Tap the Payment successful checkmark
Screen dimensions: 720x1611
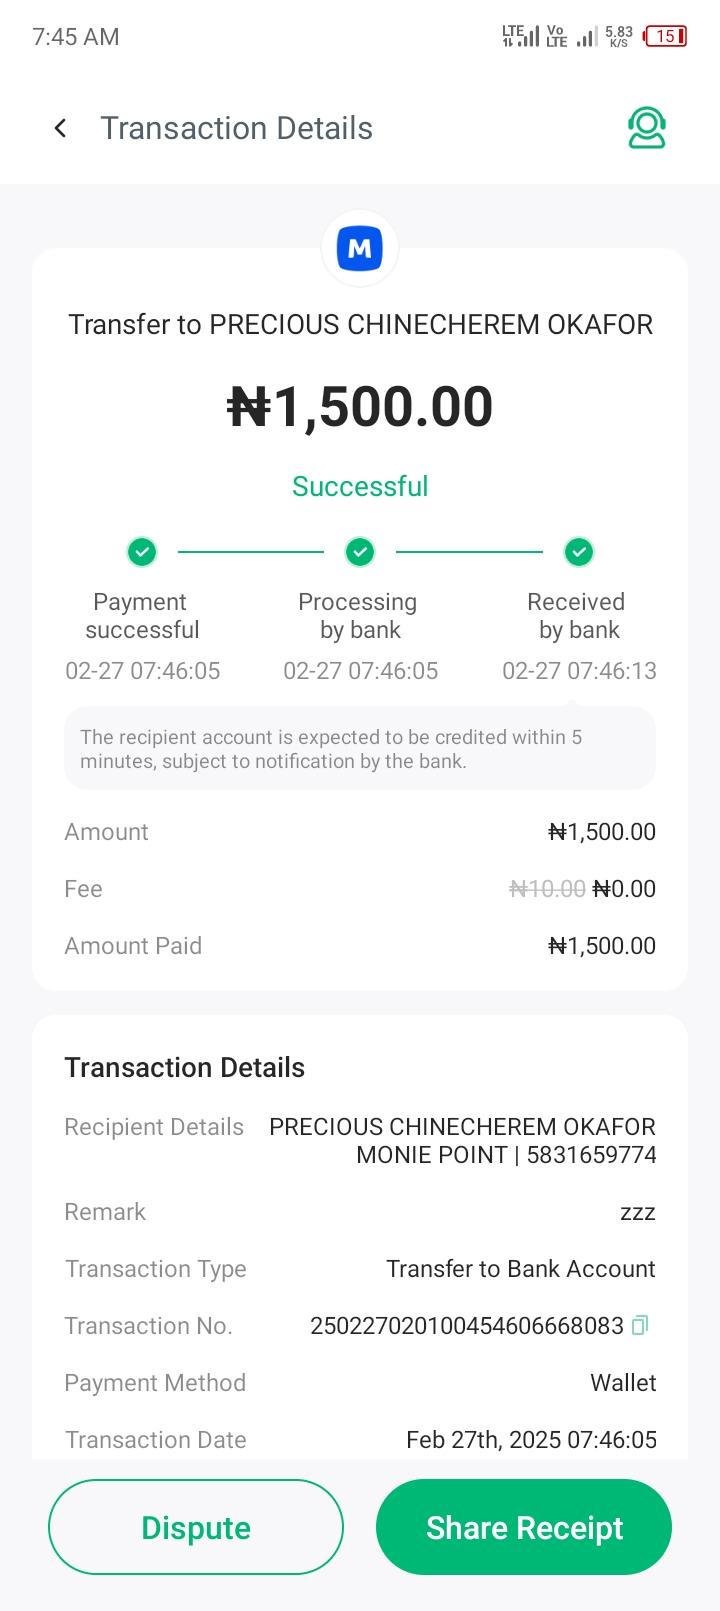(142, 551)
